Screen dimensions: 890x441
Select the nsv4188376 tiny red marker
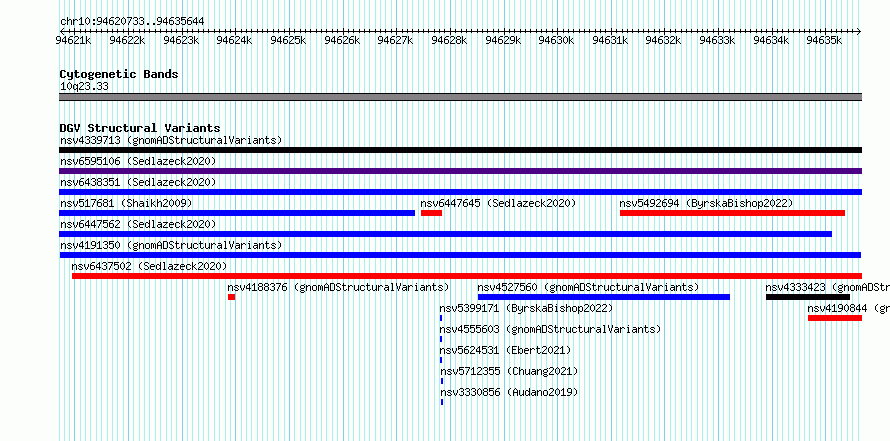pos(232,297)
